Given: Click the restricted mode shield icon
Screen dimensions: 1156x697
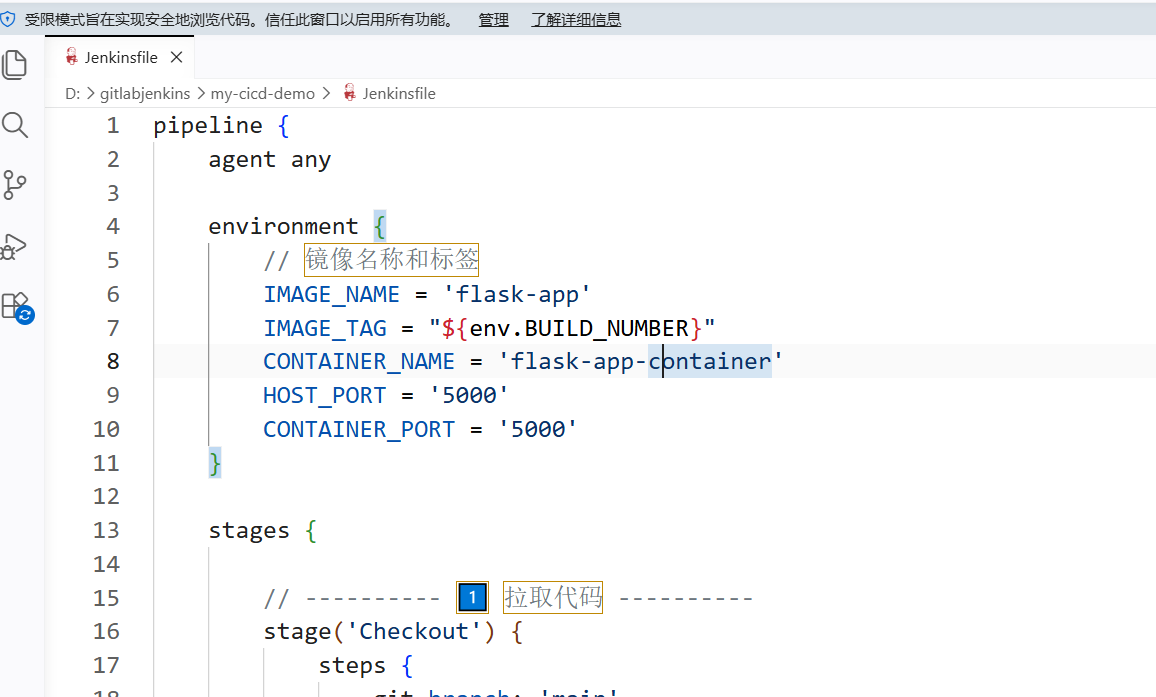Looking at the screenshot, I should pos(8,19).
